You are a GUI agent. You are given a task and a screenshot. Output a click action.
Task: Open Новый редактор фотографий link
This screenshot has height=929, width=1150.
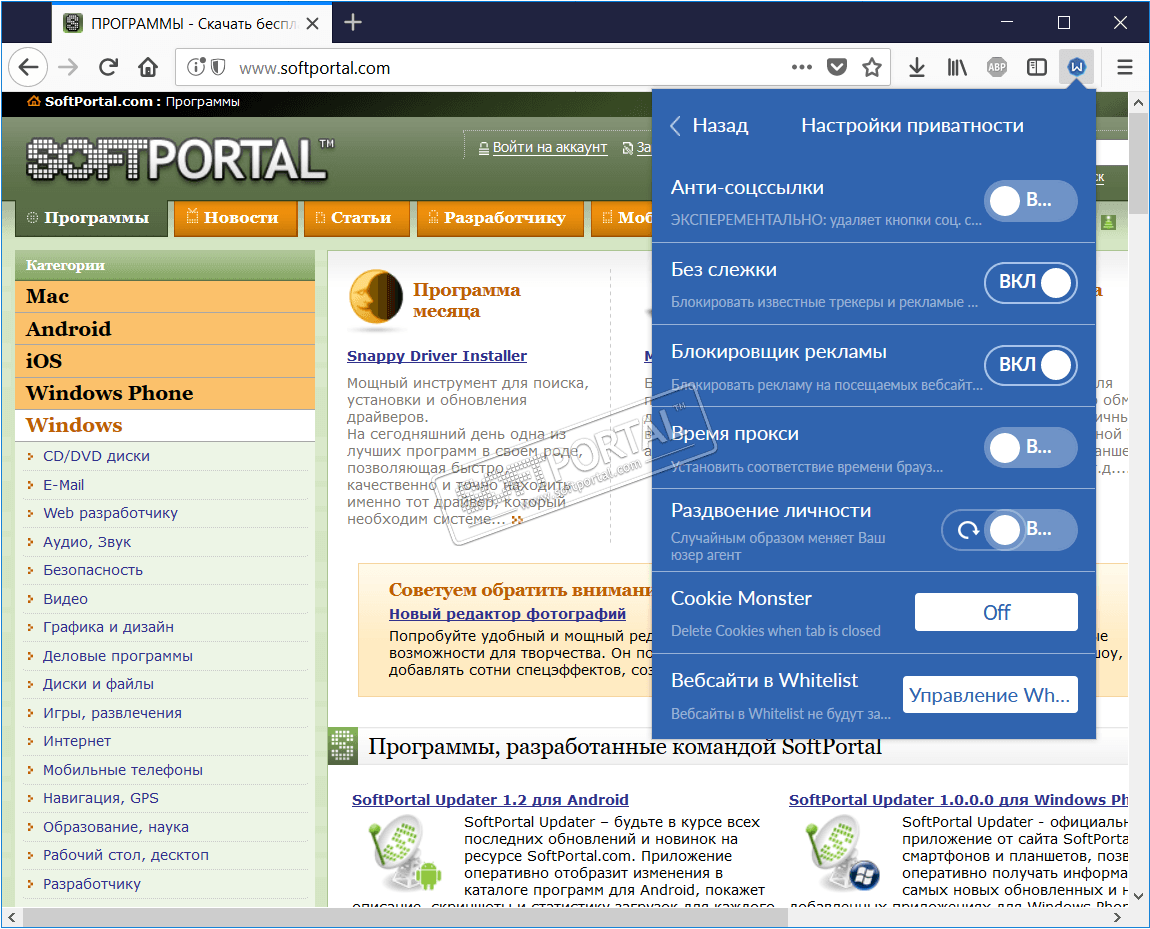[x=507, y=614]
